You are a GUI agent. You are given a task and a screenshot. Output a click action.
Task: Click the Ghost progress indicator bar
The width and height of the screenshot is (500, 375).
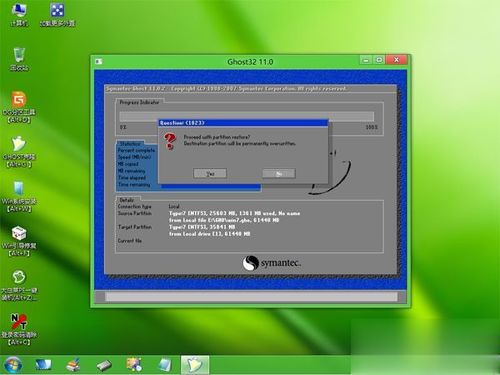pyautogui.click(x=247, y=116)
